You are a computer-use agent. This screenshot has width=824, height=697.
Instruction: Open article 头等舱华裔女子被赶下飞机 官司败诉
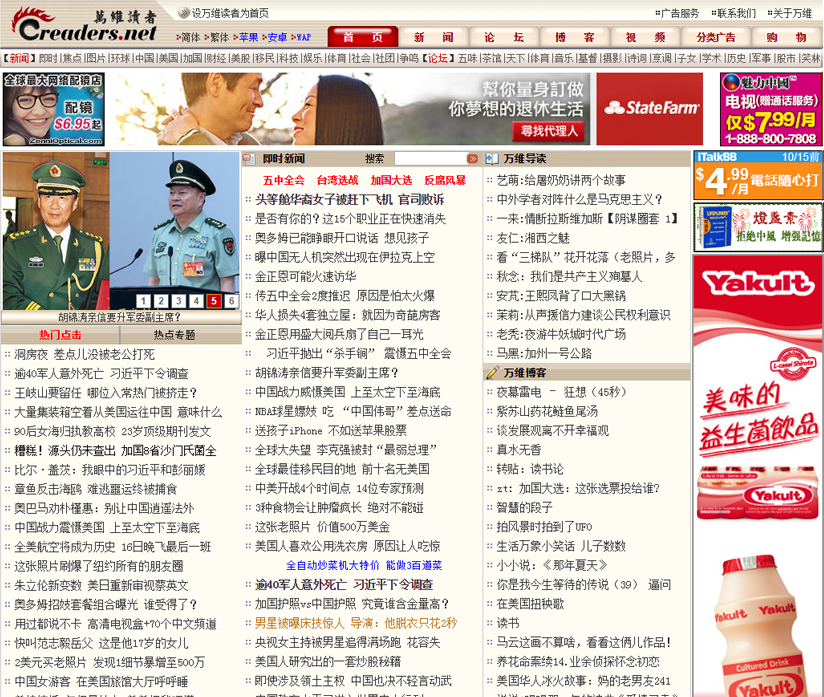[x=349, y=200]
